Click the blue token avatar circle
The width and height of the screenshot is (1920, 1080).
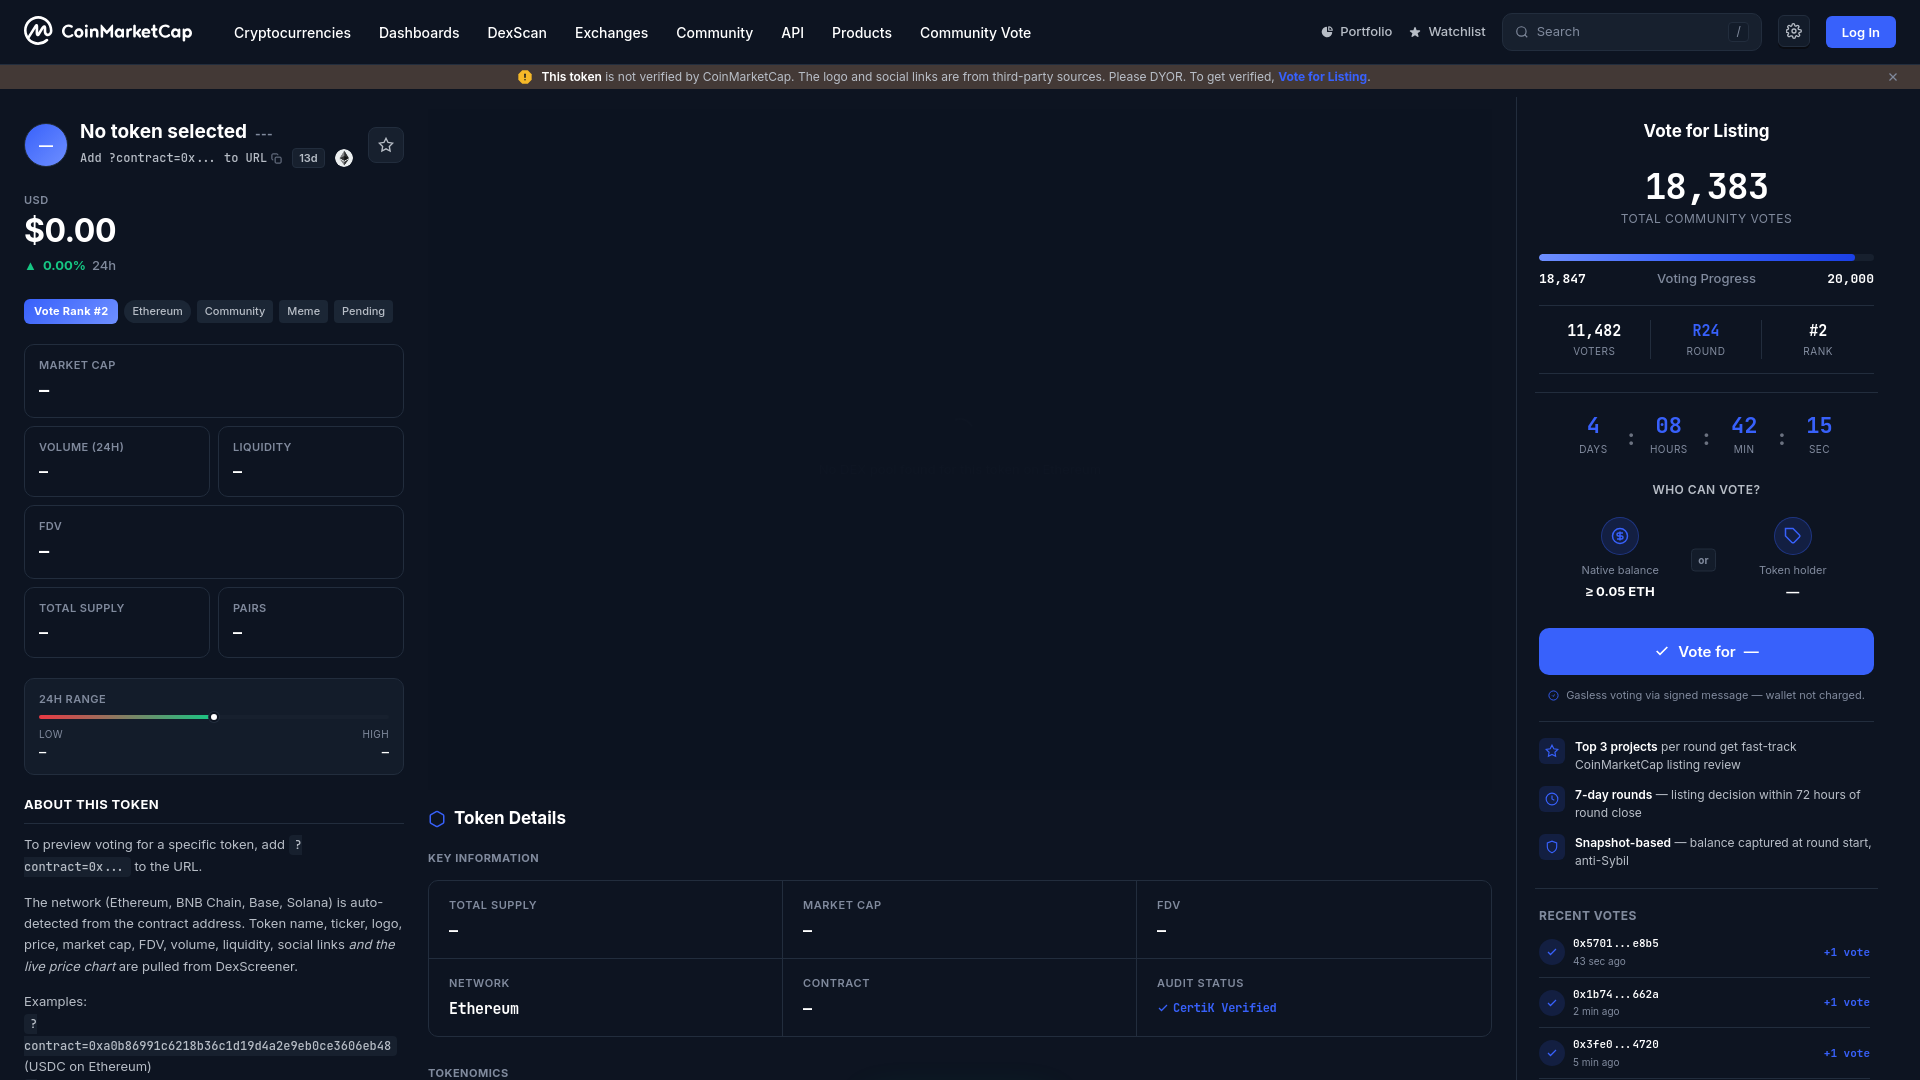click(46, 145)
